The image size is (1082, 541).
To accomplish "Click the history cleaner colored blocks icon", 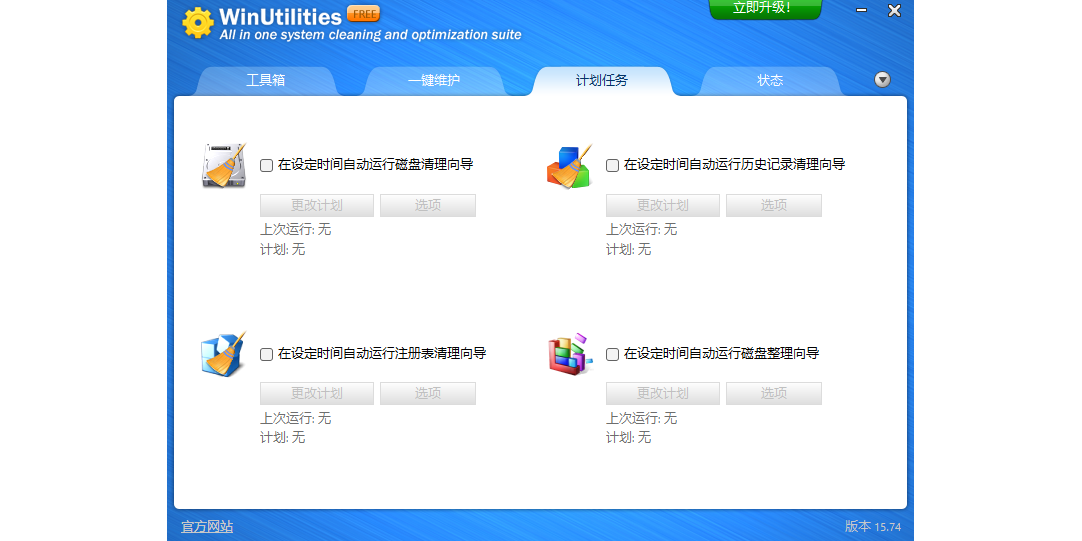I will point(569,166).
